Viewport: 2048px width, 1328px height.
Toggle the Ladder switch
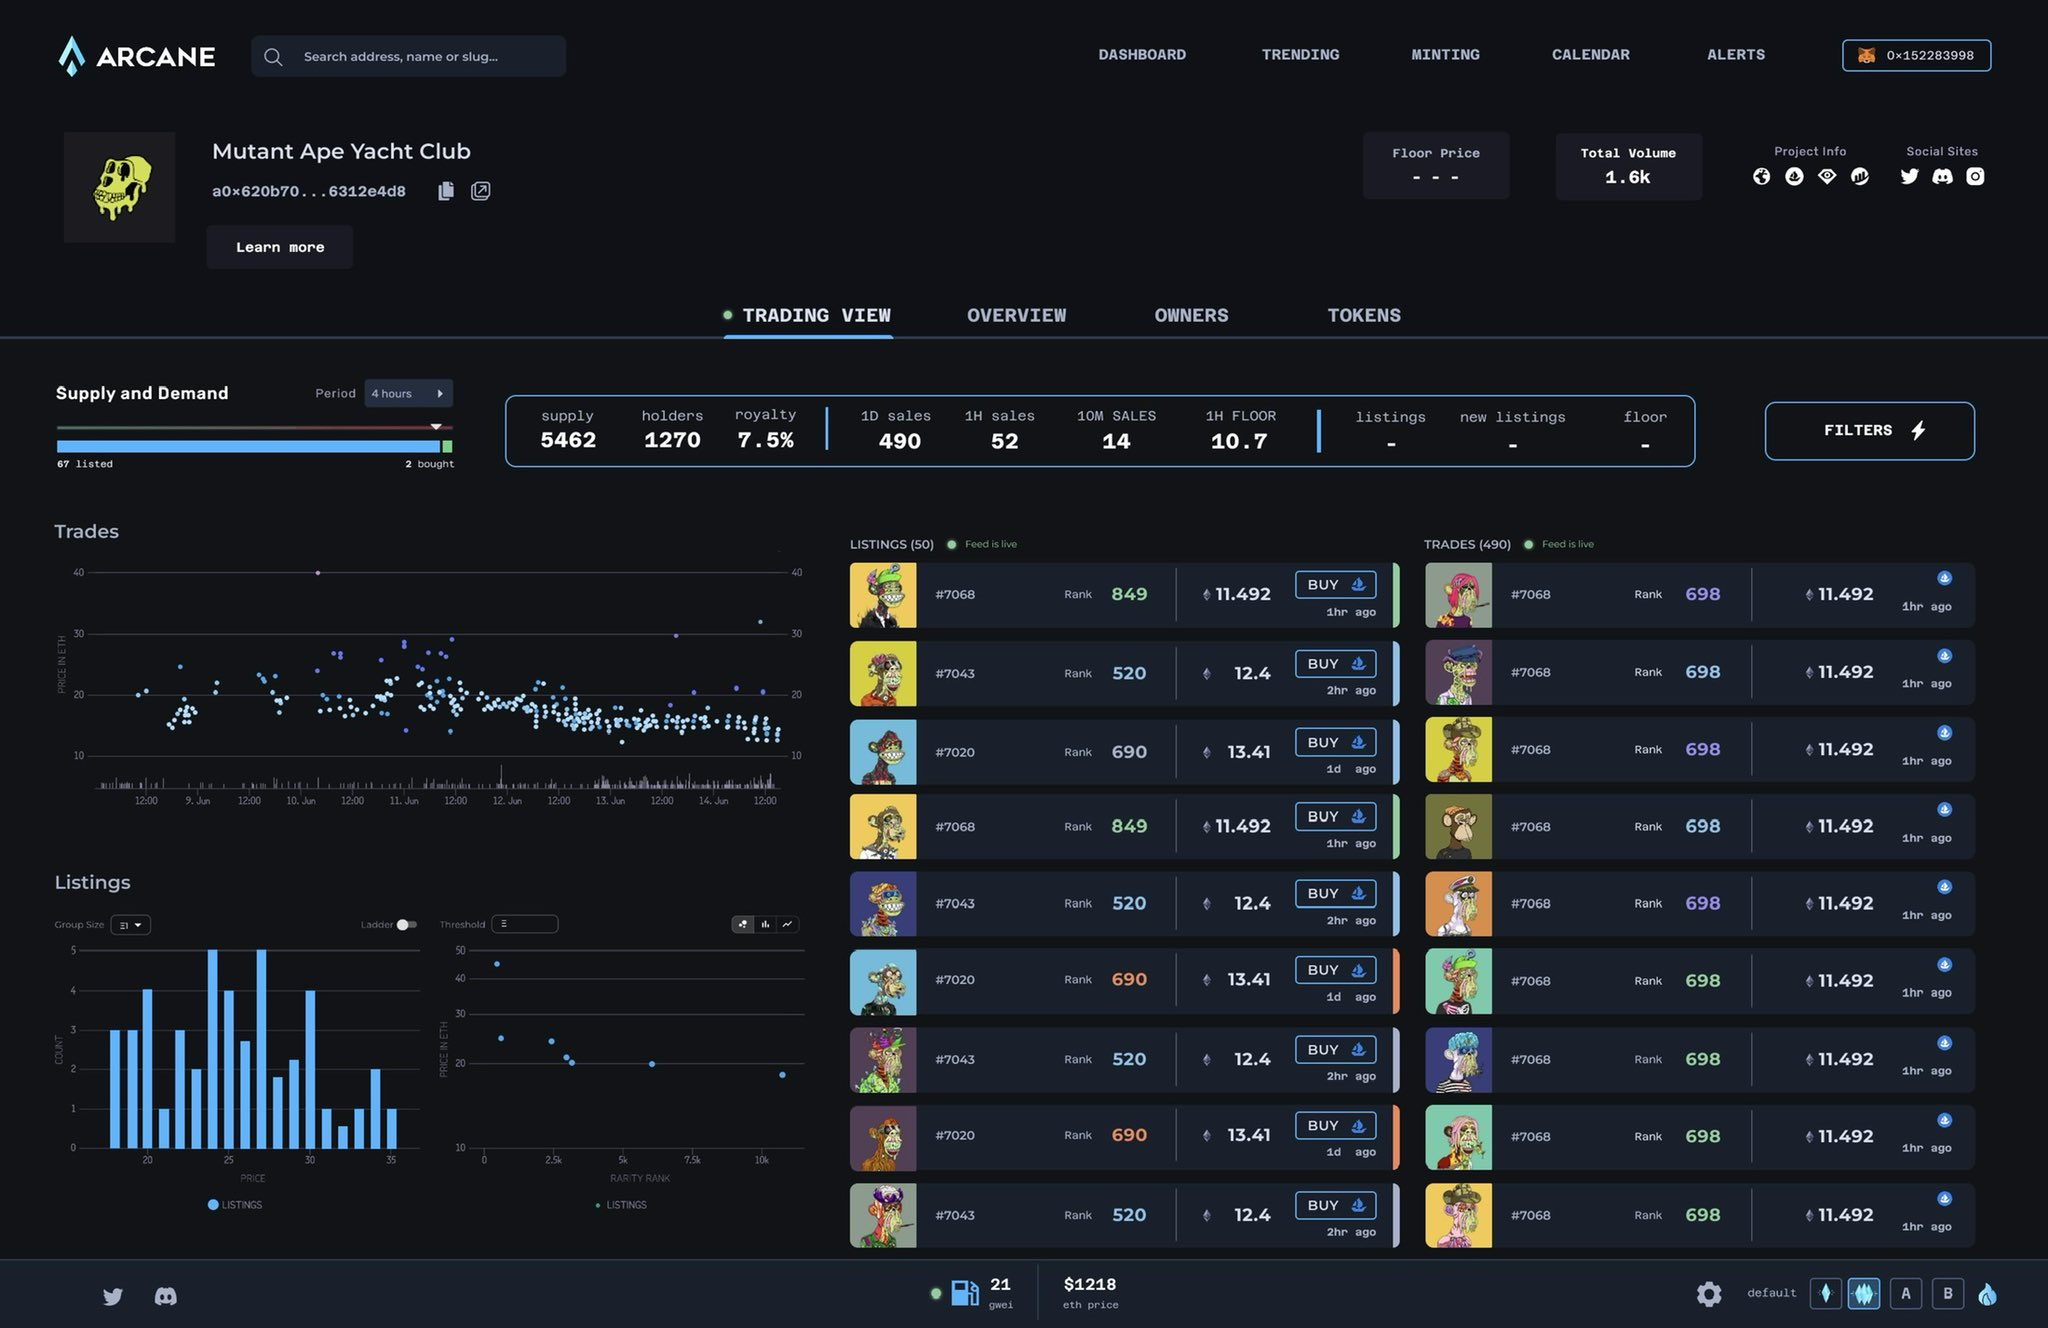(x=406, y=924)
